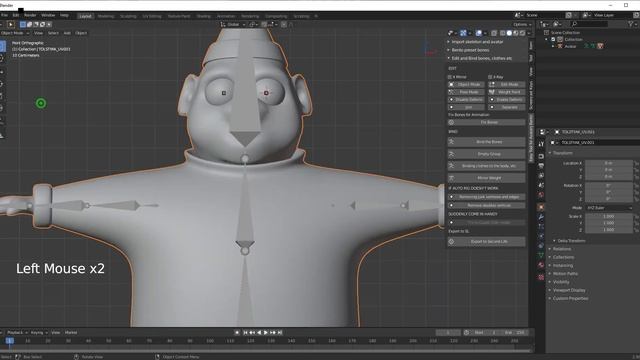
Task: Click the Rotation X value field
Action: 609,185
